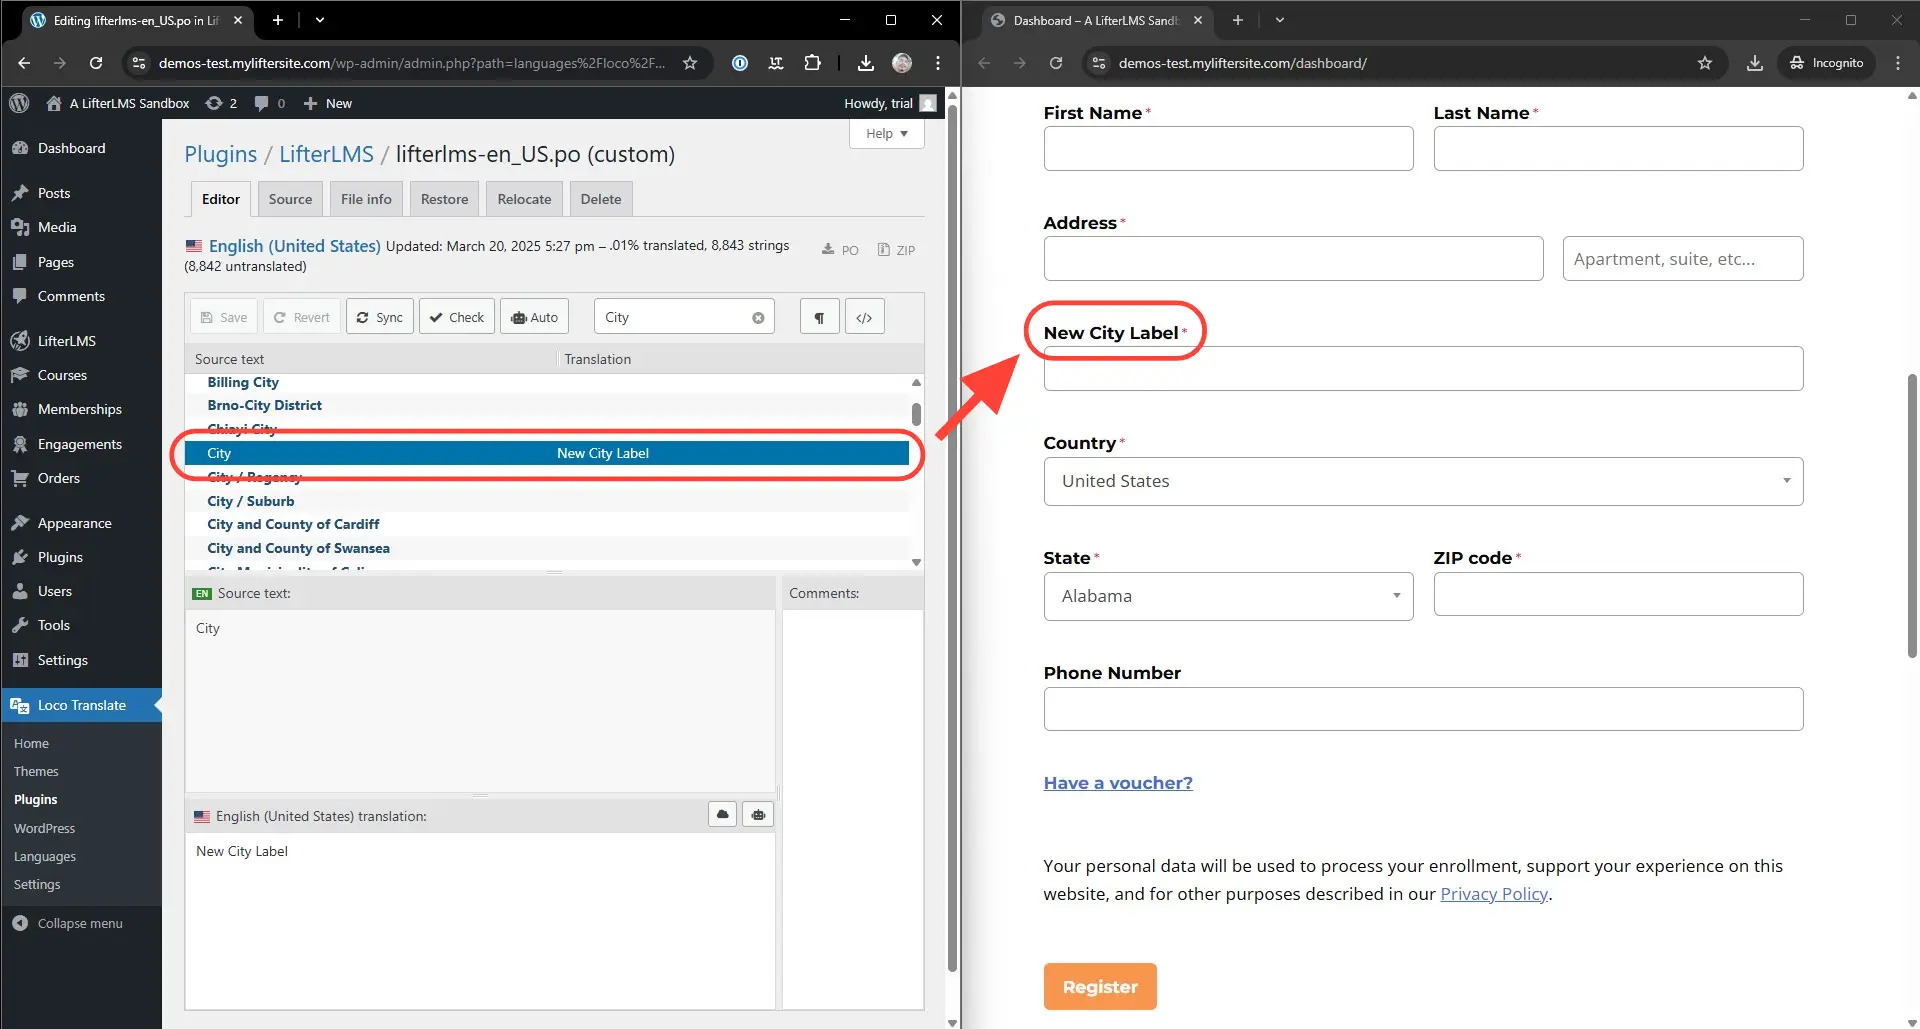This screenshot has height=1029, width=1920.
Task: Download the ZIP archive
Action: (x=896, y=250)
